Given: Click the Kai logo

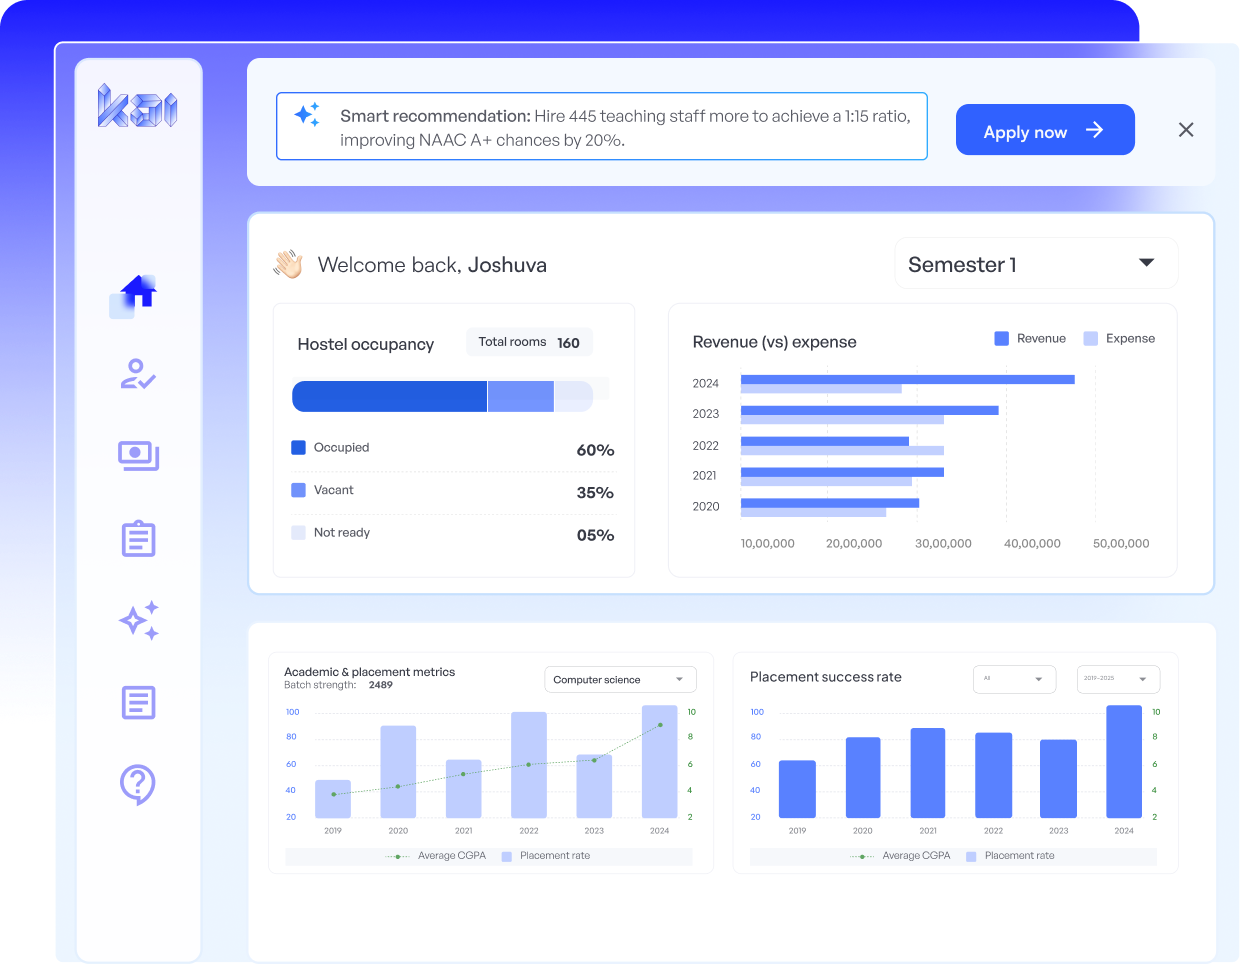Looking at the screenshot, I should [x=138, y=106].
